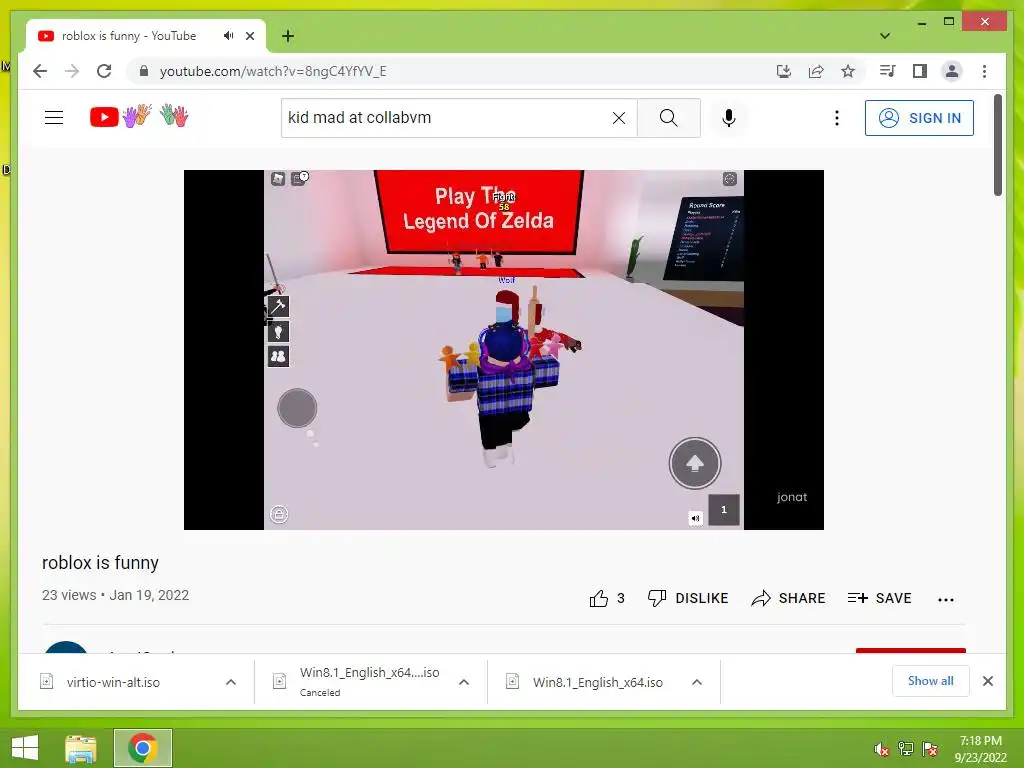Viewport: 1024px width, 768px height.
Task: Like the video with thumbs up
Action: [607, 598]
